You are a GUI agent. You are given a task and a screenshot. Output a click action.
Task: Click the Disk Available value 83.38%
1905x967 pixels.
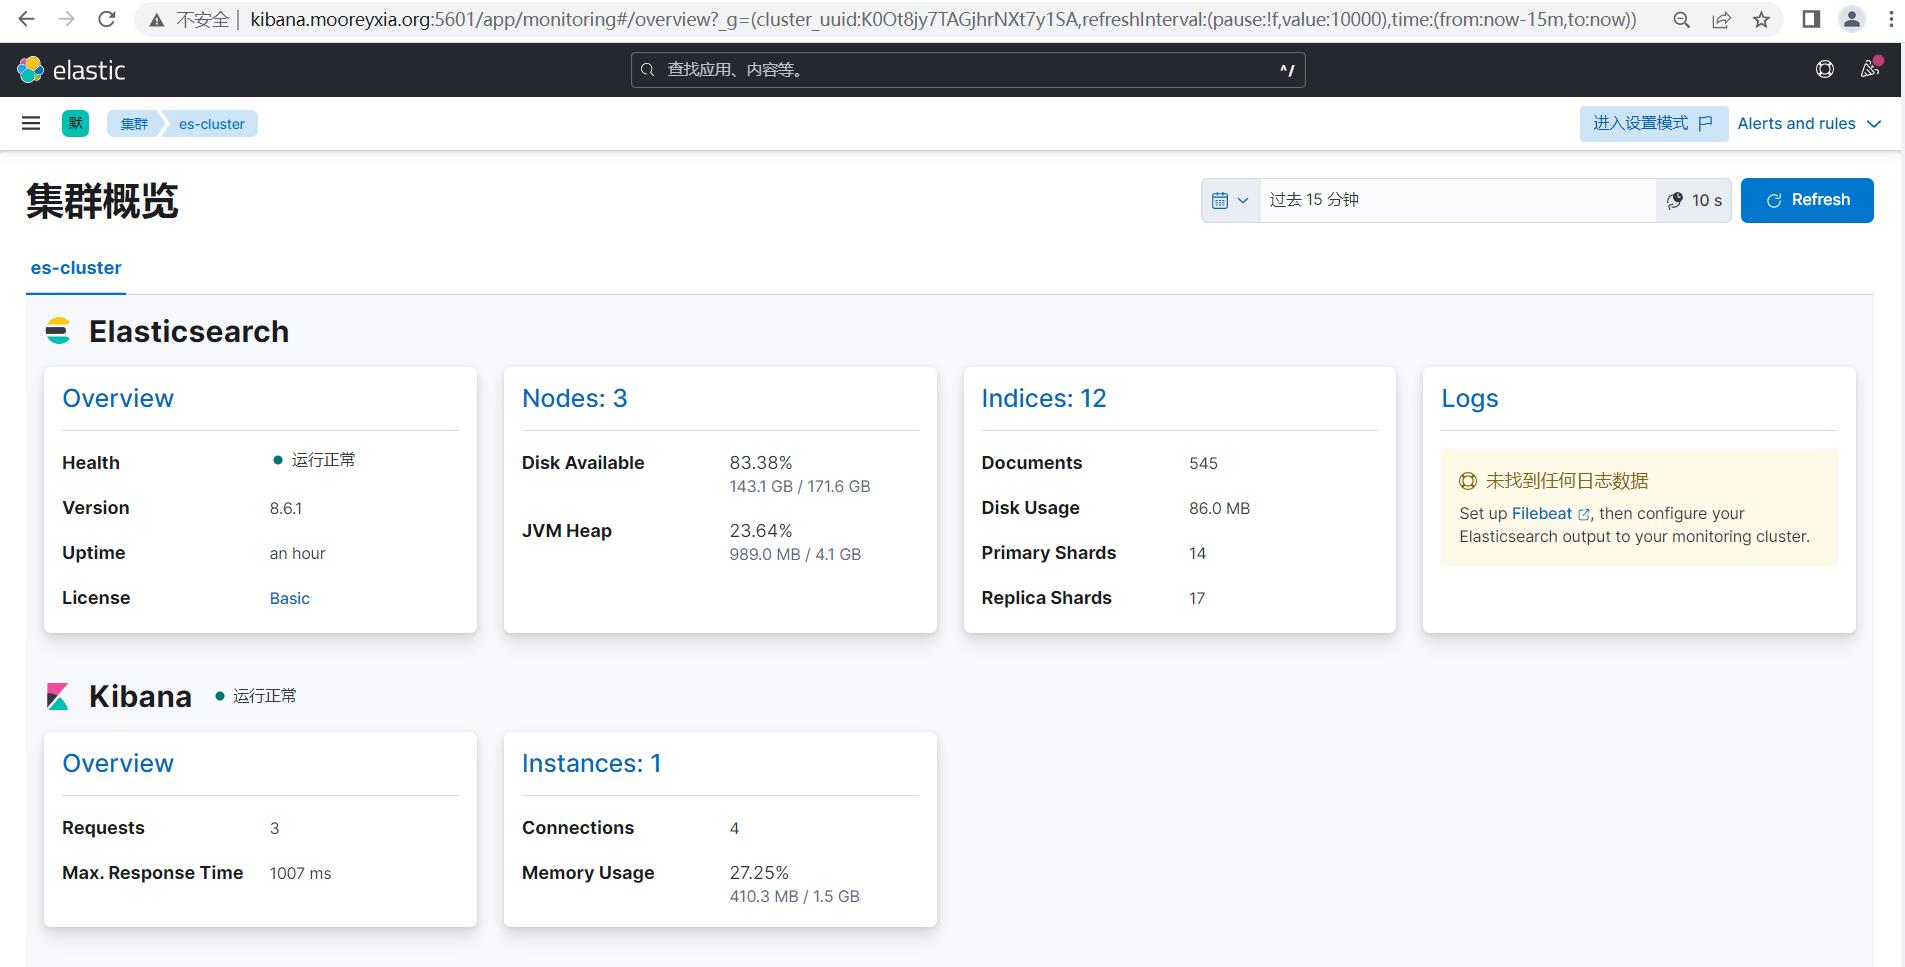tap(761, 463)
